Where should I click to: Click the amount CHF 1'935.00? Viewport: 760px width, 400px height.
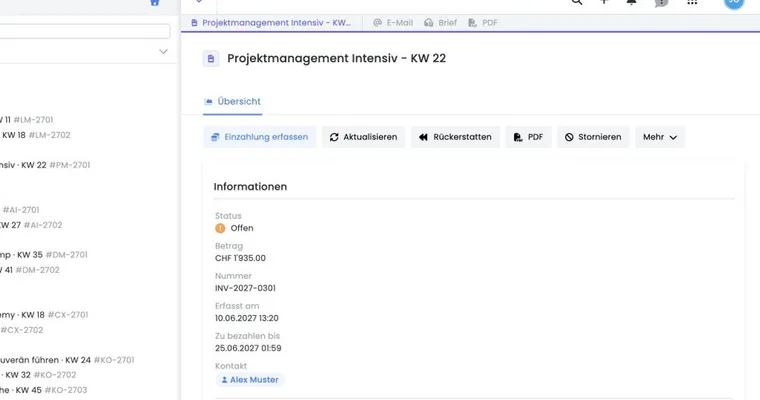tap(240, 258)
